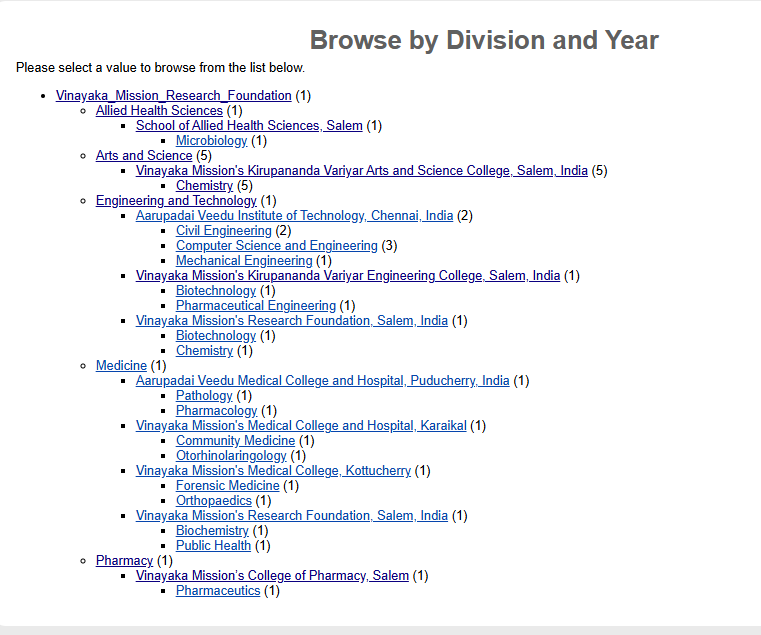Select Biotechnology under Research Foundation, Salem
761x635 pixels.
click(216, 336)
